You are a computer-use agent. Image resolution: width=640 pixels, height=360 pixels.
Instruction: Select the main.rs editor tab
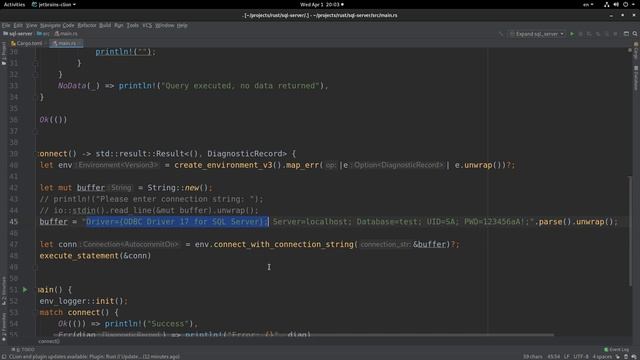pyautogui.click(x=66, y=43)
